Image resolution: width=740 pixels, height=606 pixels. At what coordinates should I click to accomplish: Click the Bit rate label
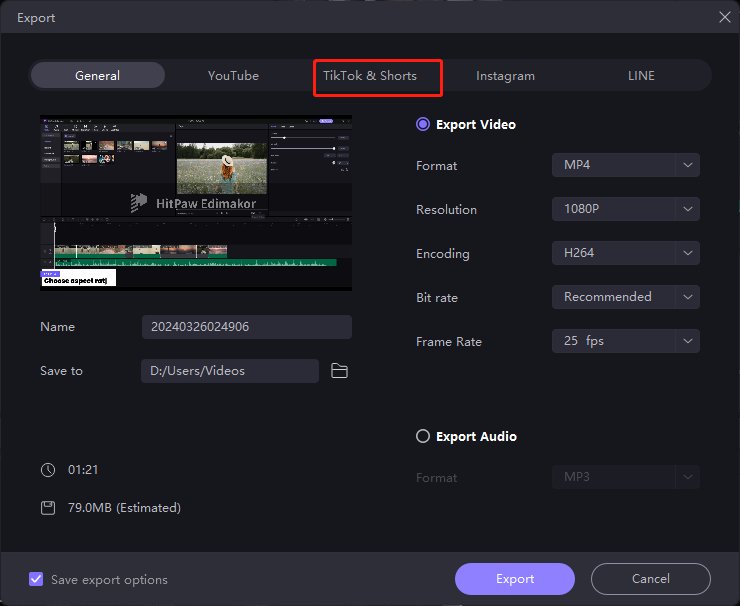tap(437, 298)
